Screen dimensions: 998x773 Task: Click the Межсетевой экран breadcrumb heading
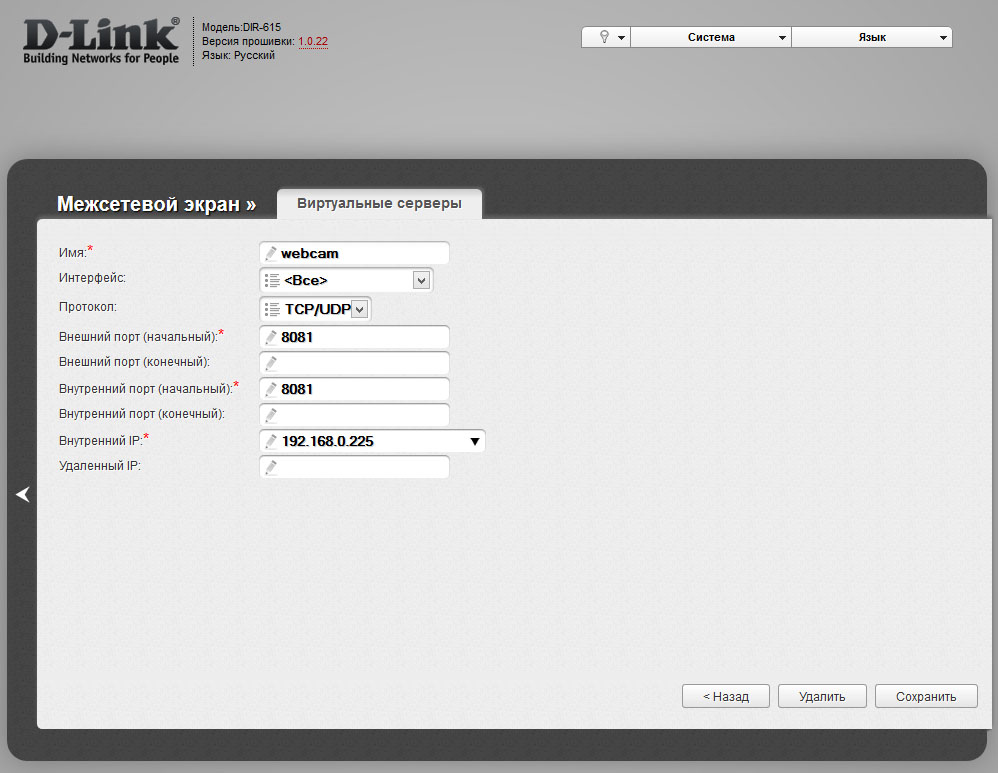[156, 204]
